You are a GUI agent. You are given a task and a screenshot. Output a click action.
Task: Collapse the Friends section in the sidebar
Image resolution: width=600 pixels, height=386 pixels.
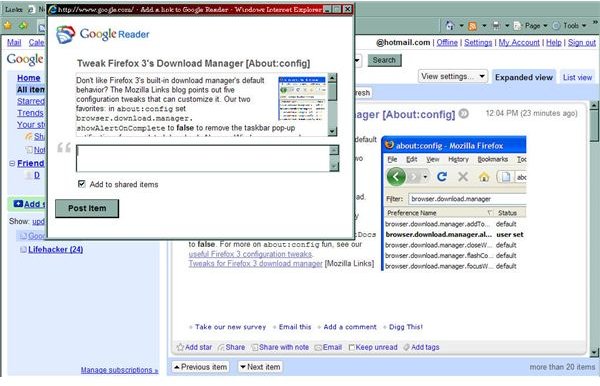pyautogui.click(x=12, y=163)
